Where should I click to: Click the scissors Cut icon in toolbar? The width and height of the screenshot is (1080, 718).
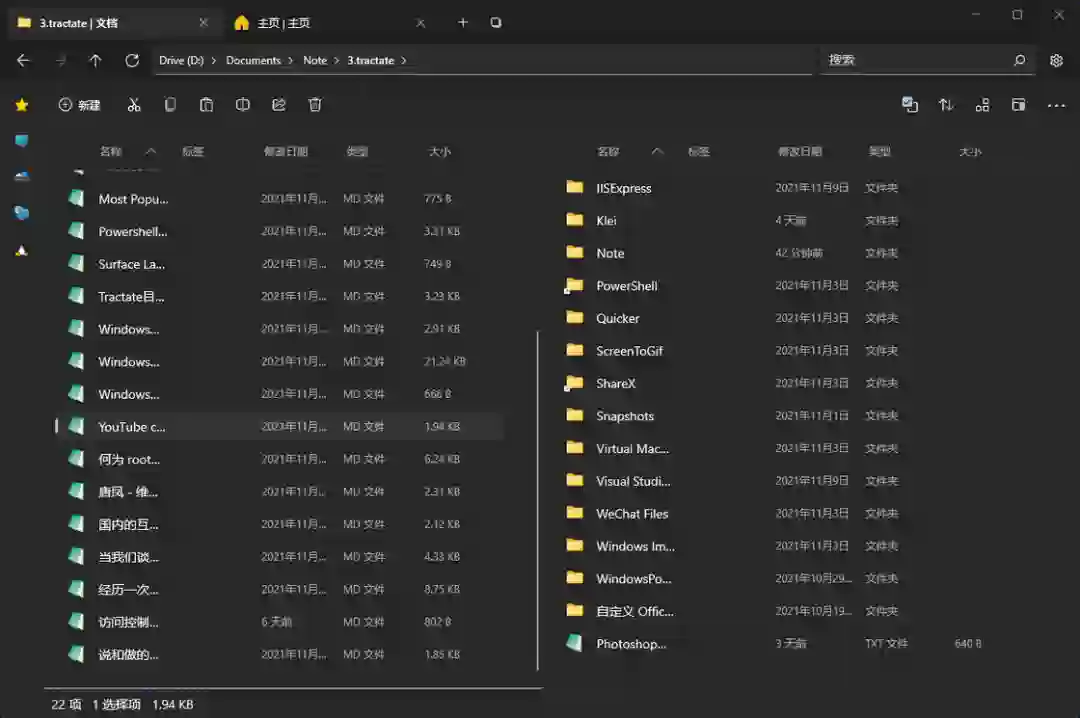tap(134, 105)
